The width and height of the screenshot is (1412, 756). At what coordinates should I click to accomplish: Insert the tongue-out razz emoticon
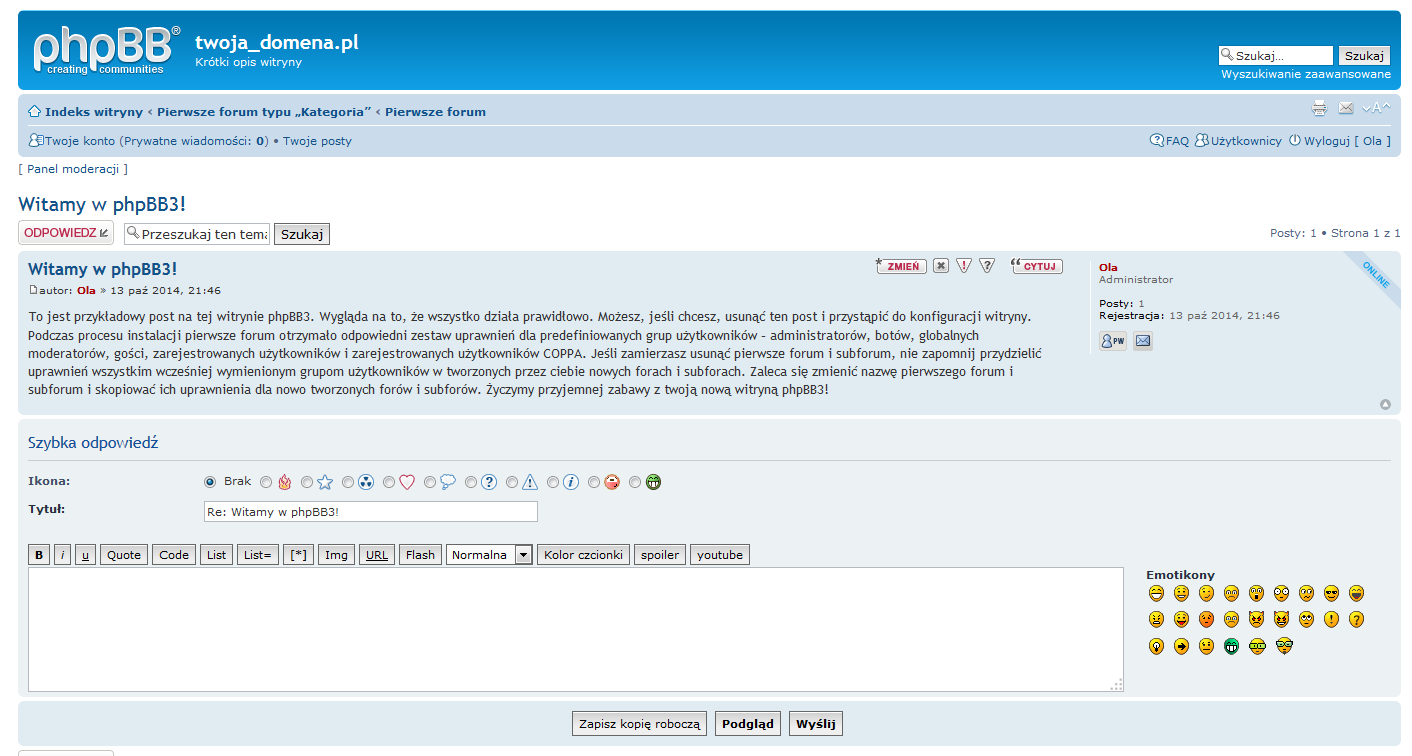point(1182,619)
